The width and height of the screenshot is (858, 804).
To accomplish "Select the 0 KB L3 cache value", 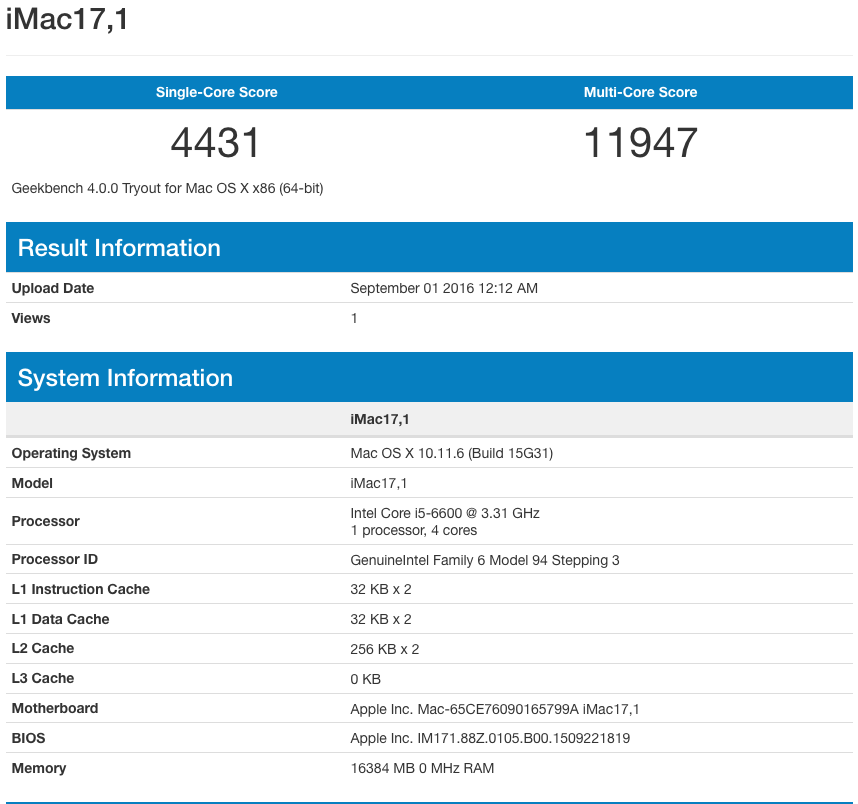I will point(366,679).
